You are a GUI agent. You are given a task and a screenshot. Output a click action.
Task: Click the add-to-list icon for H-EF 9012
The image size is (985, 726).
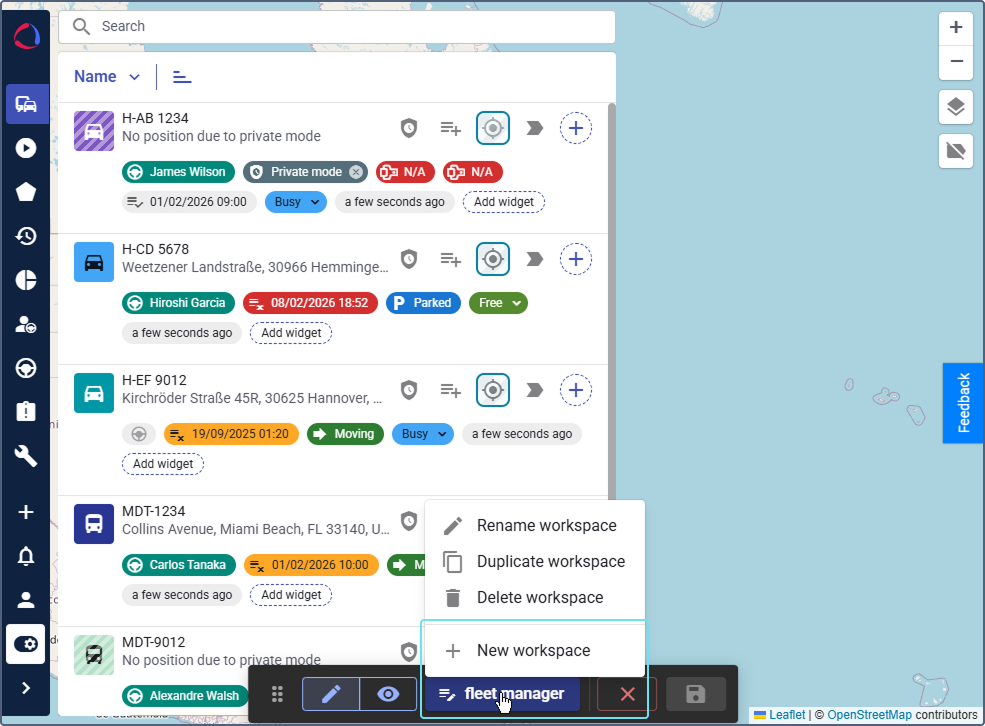click(x=450, y=390)
